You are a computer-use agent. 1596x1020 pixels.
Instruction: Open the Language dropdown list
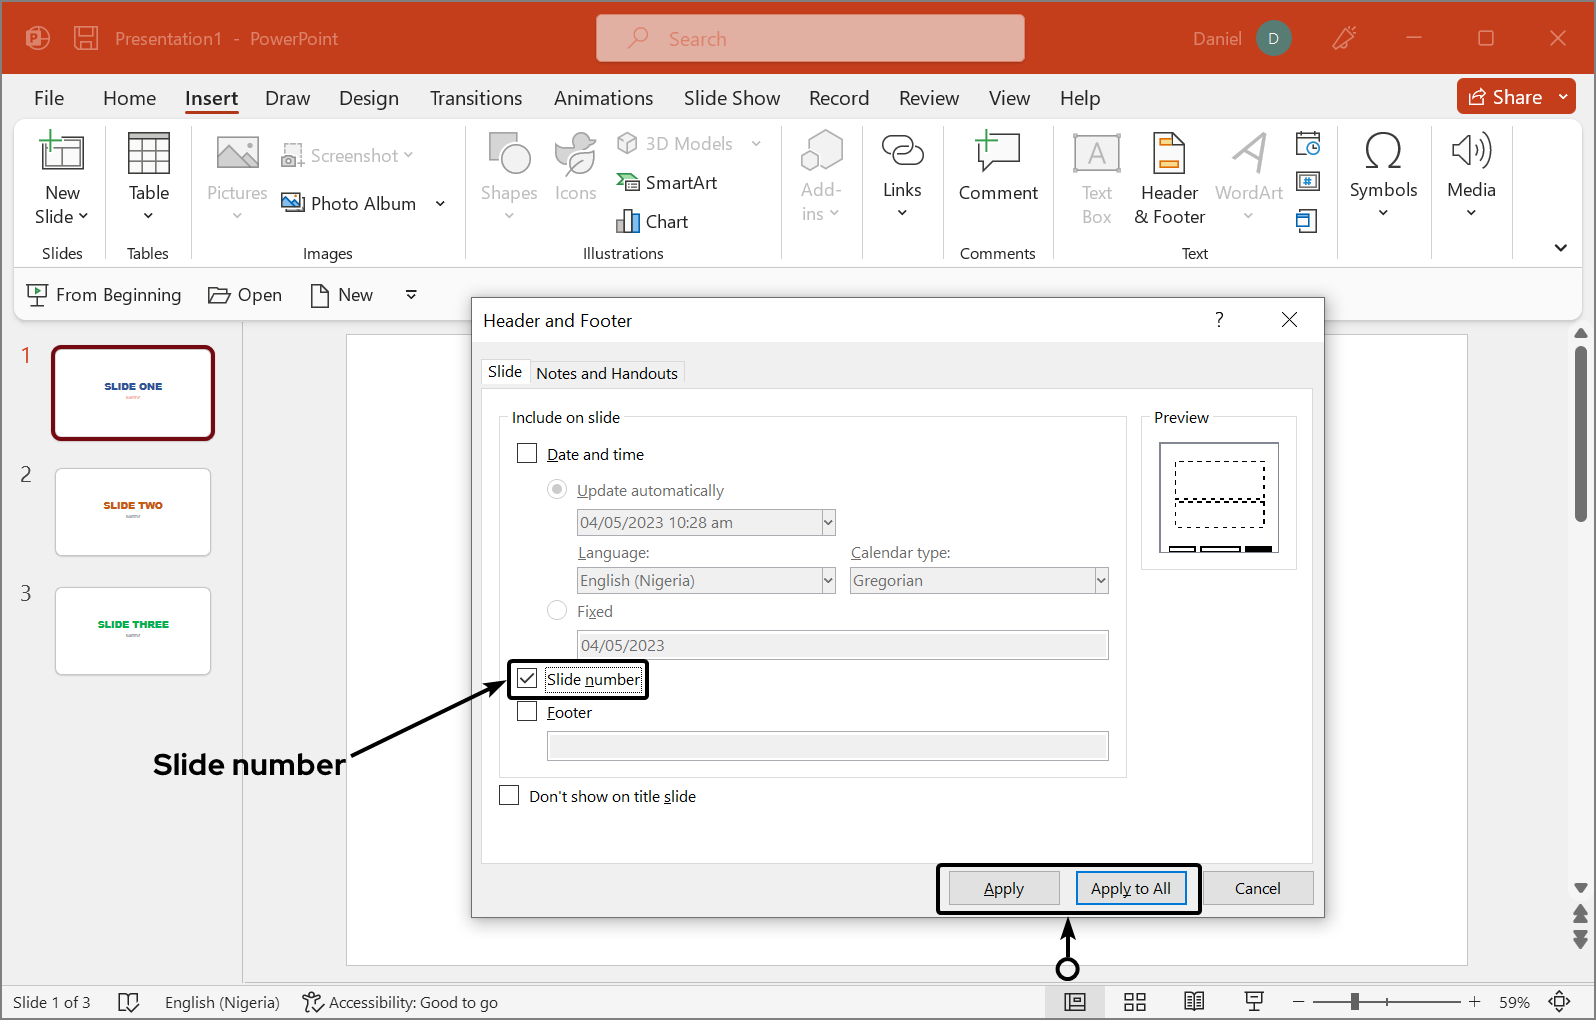pyautogui.click(x=827, y=580)
